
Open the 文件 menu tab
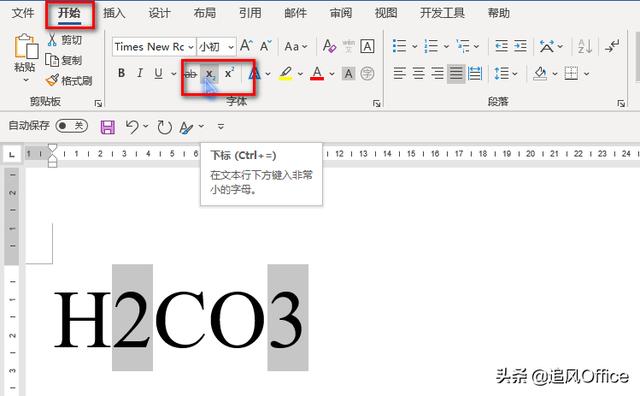[22, 13]
